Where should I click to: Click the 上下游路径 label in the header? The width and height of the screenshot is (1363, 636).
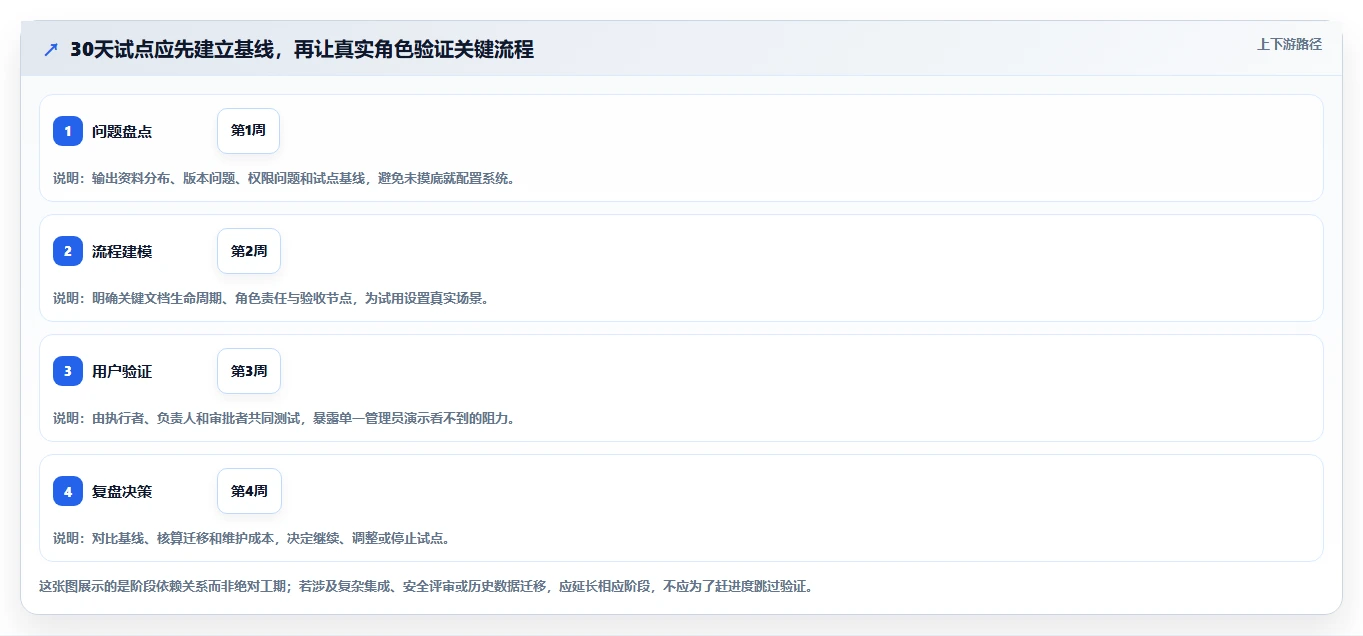(1289, 44)
